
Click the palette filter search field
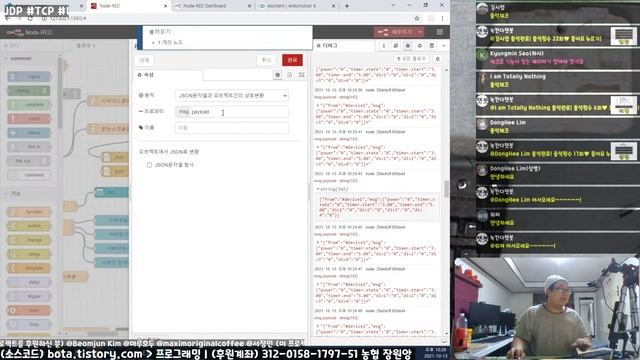click(x=31, y=46)
